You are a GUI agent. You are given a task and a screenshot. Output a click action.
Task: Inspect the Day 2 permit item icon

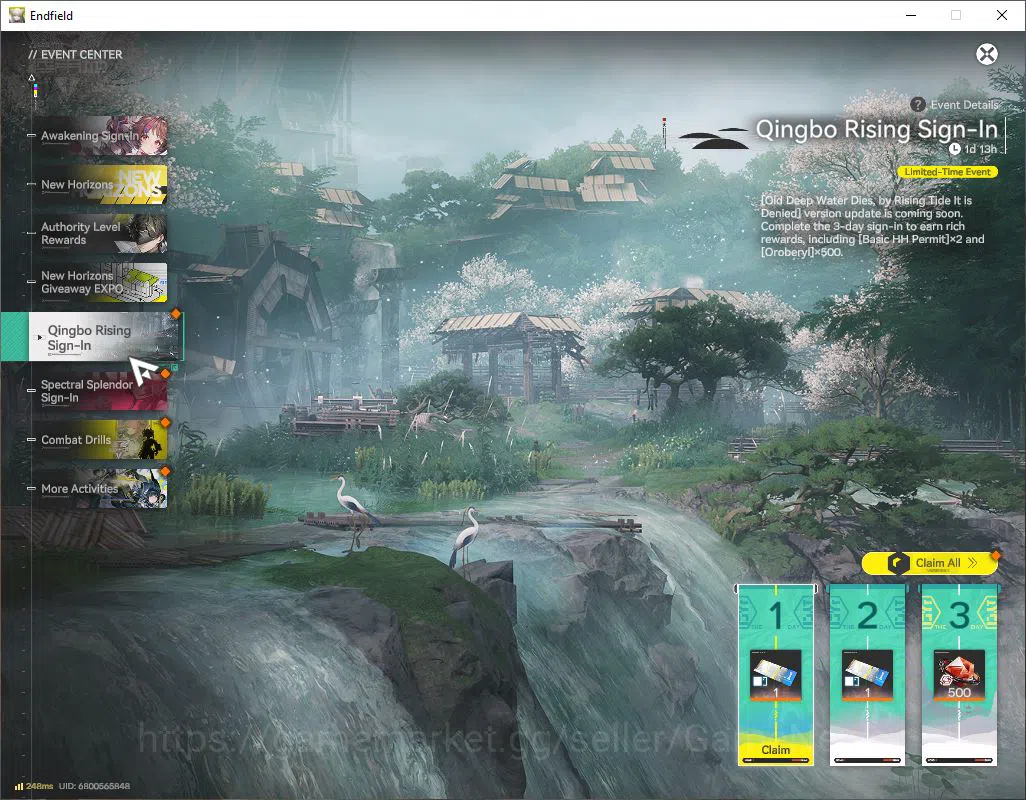[x=867, y=675]
